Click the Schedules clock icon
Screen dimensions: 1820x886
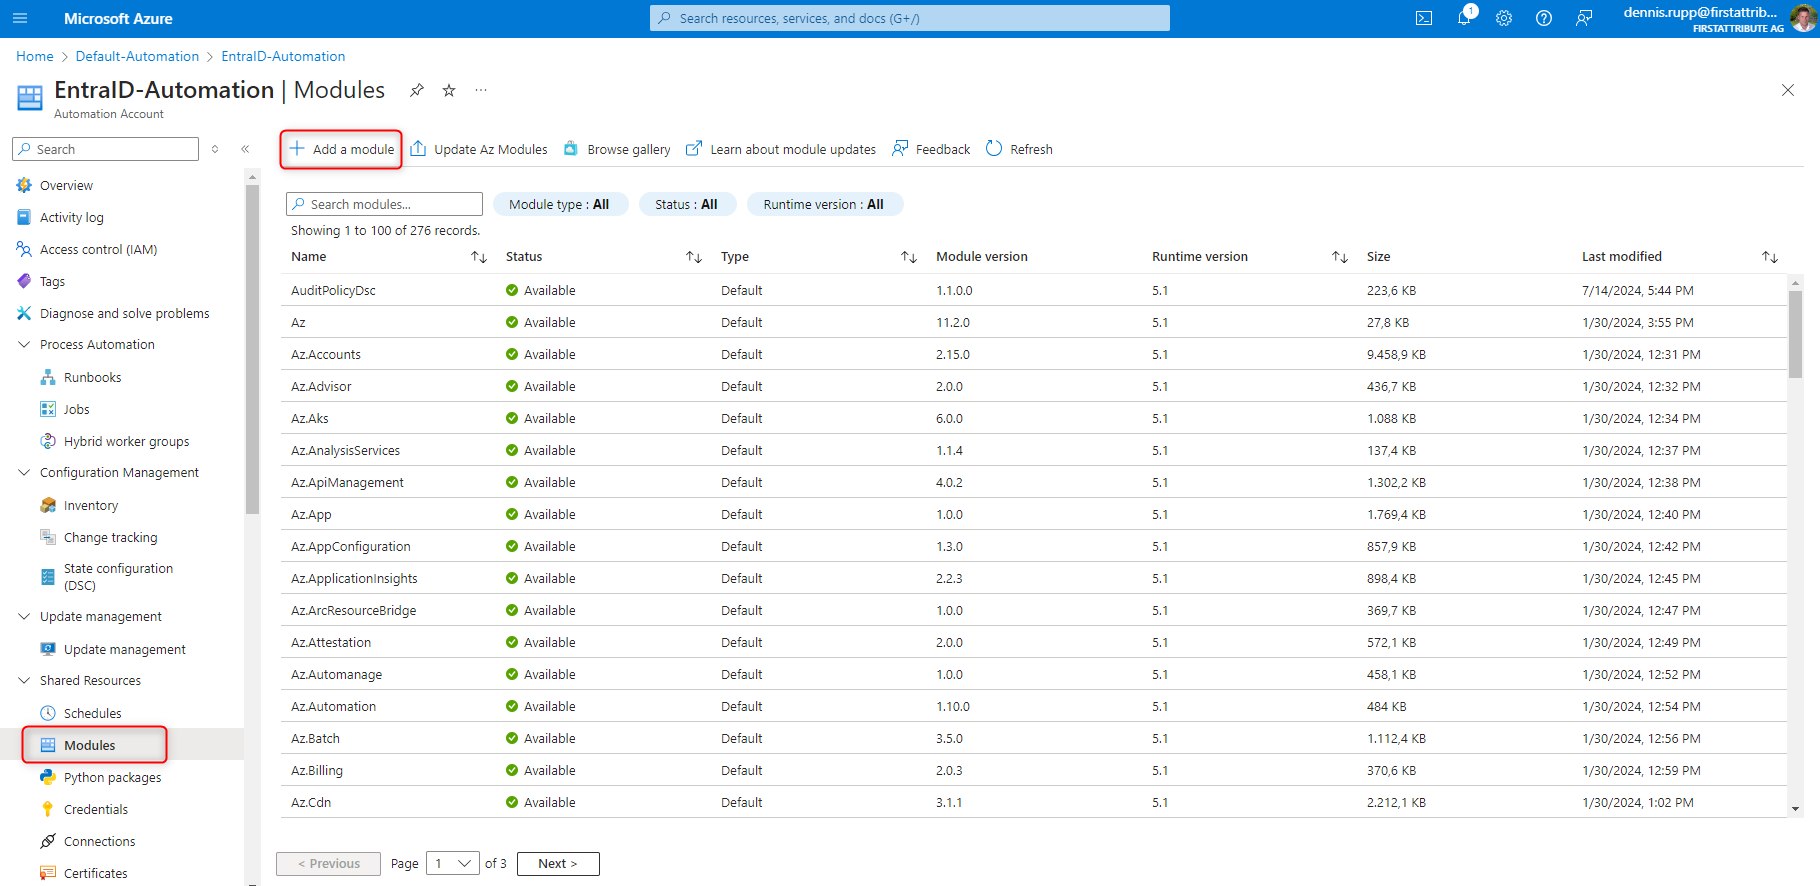coord(48,713)
